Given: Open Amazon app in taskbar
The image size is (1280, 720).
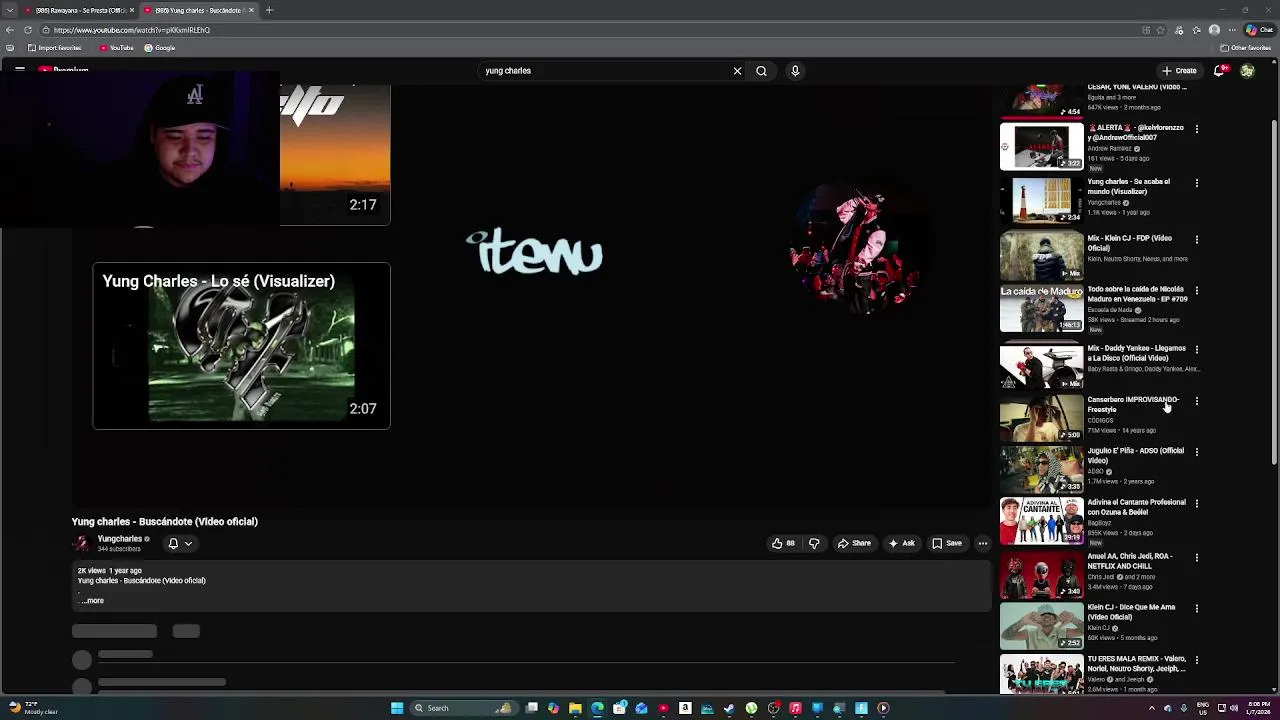Looking at the screenshot, I should (685, 708).
